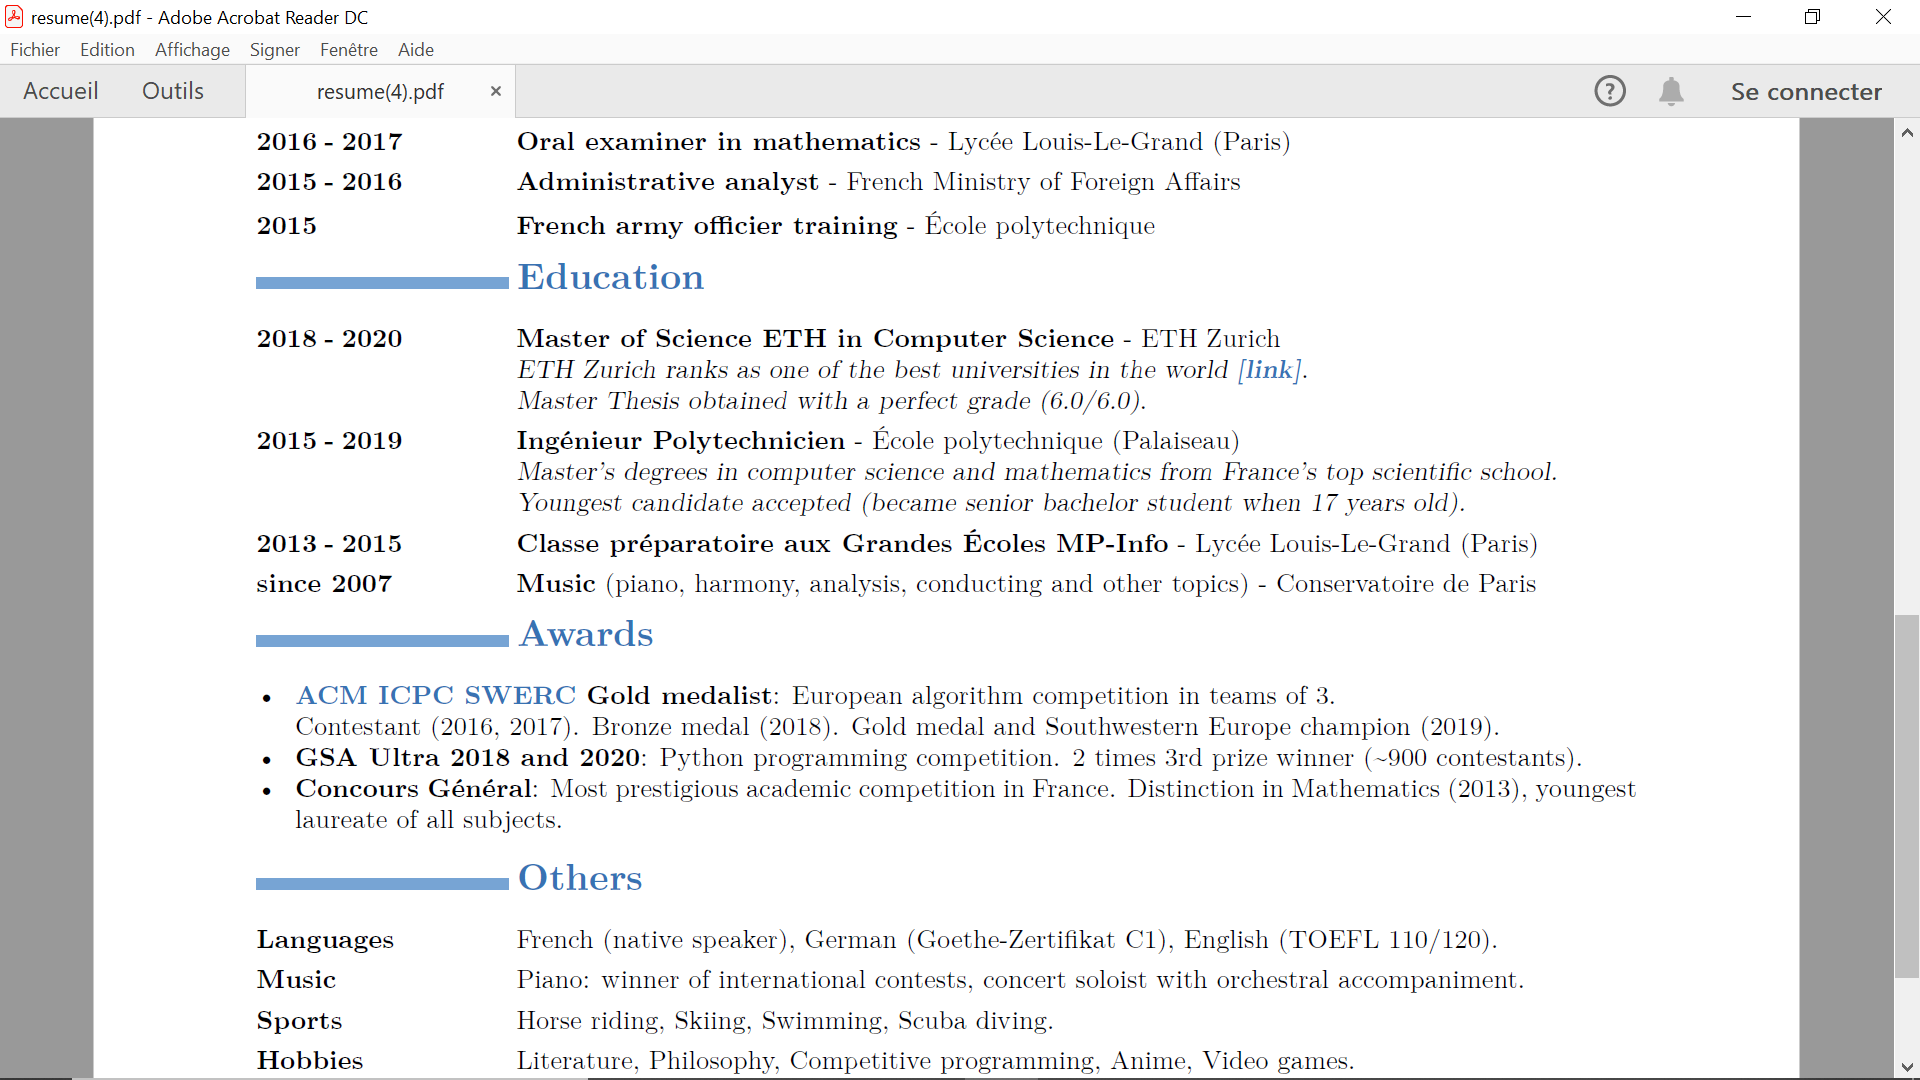
Task: Click the text 'Concours Général'
Action: point(413,789)
